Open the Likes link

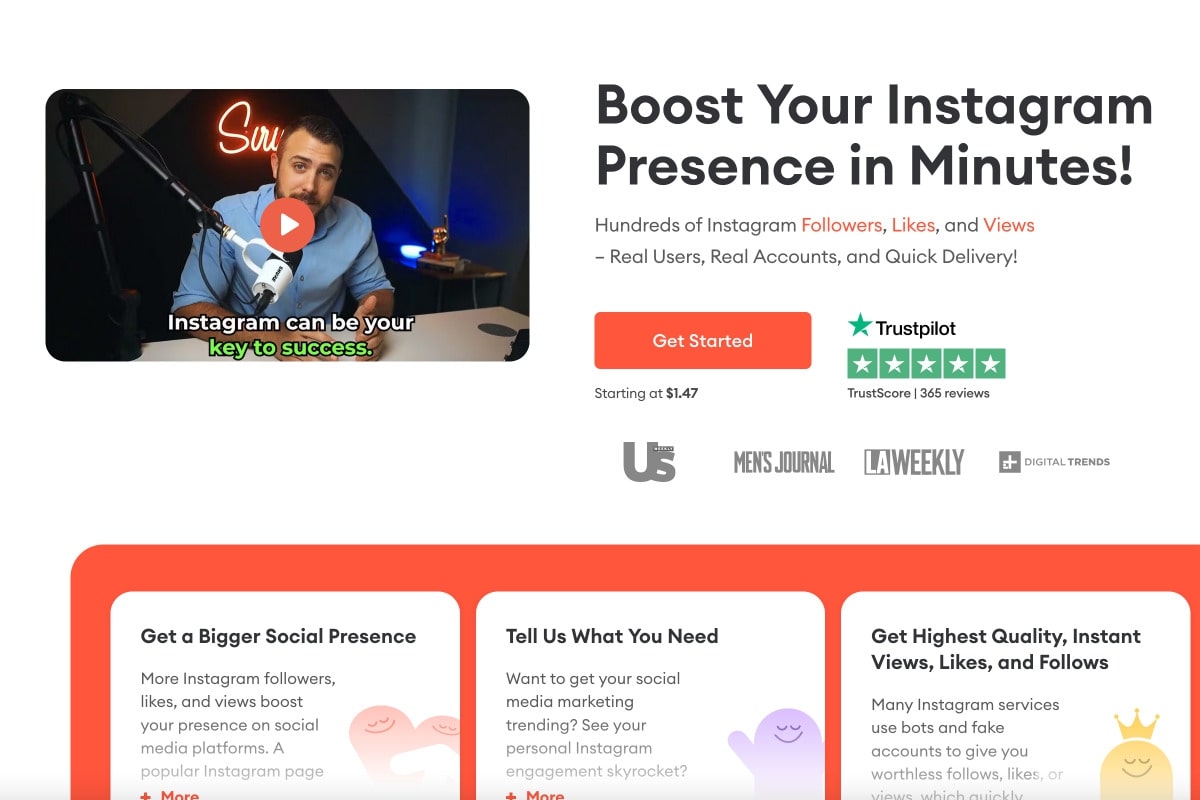tap(912, 225)
